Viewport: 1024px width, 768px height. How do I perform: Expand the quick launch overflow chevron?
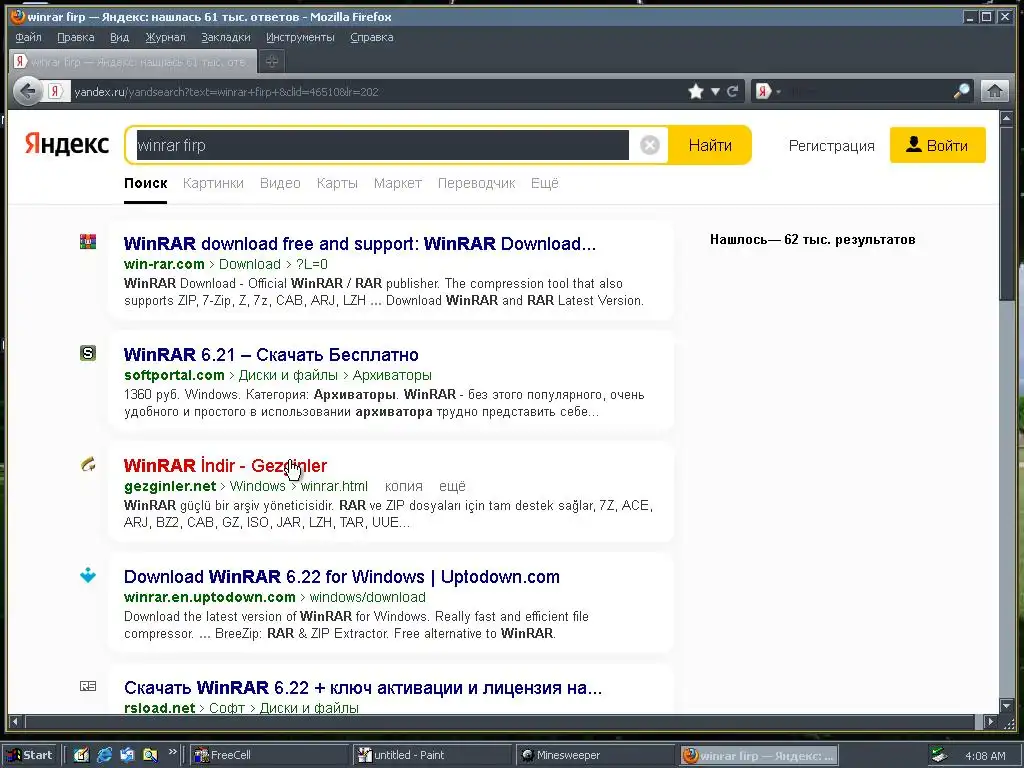coord(172,752)
